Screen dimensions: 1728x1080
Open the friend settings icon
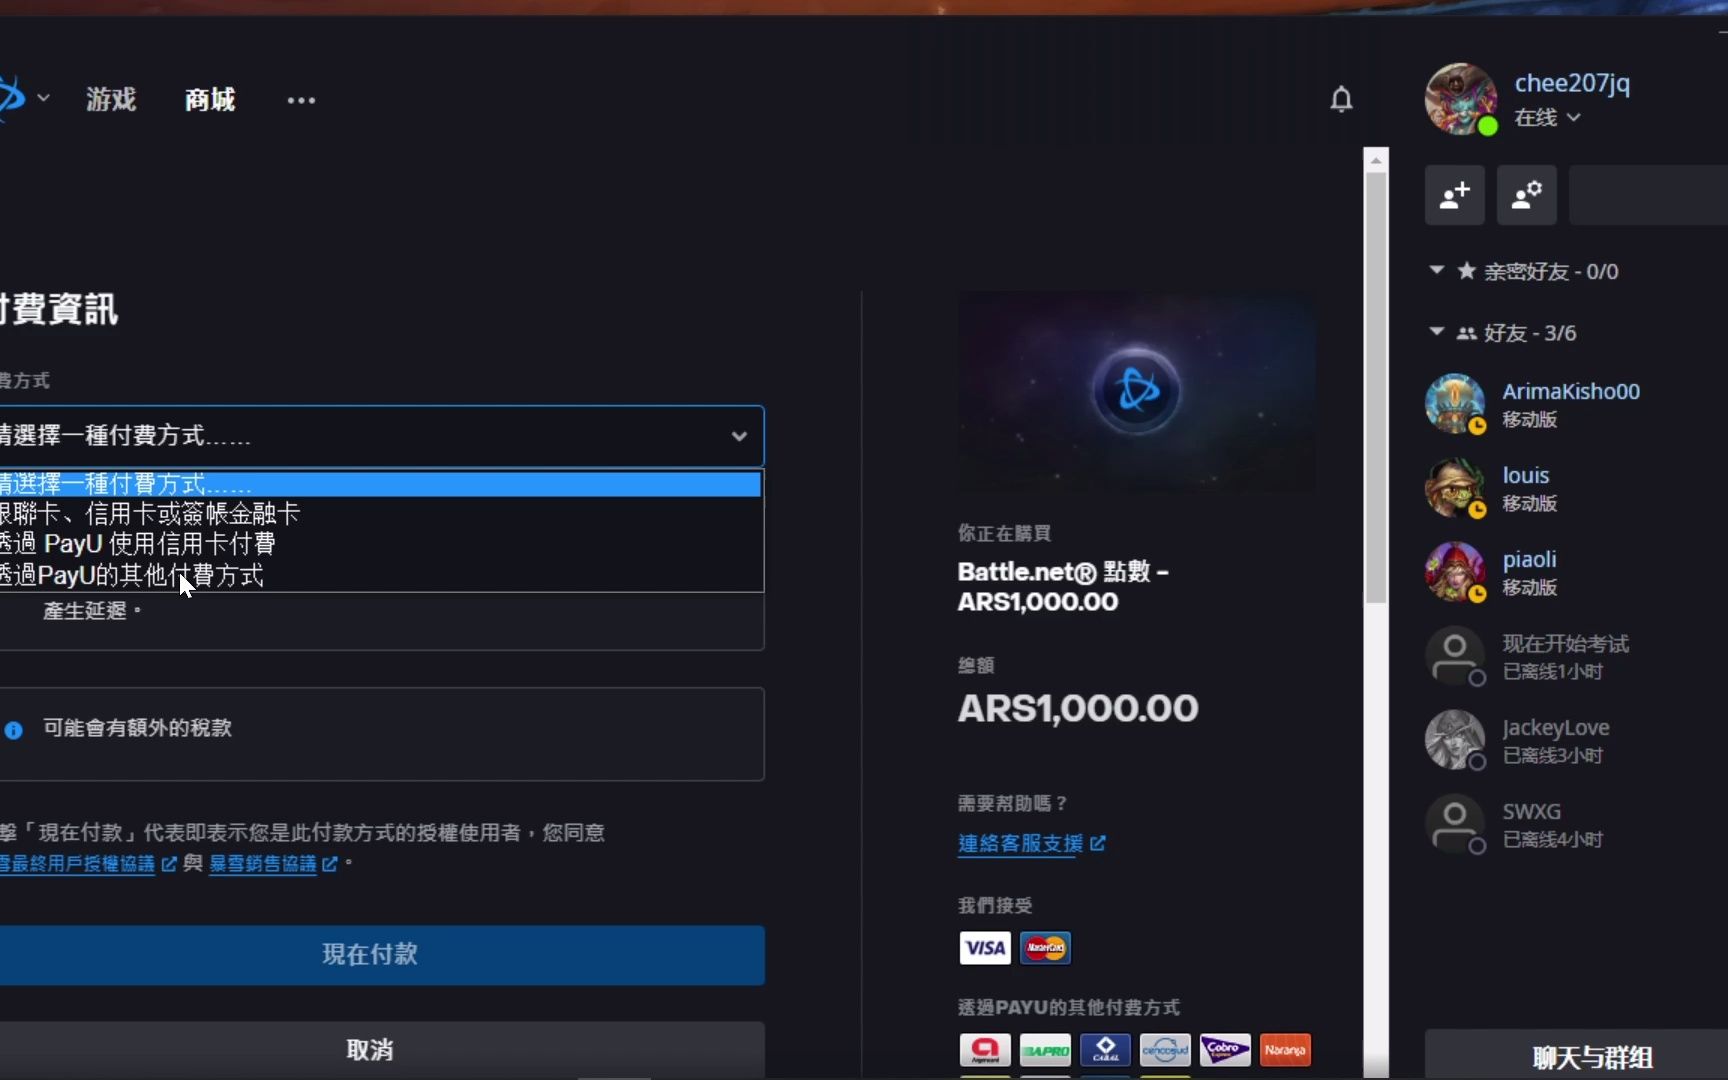[1526, 195]
